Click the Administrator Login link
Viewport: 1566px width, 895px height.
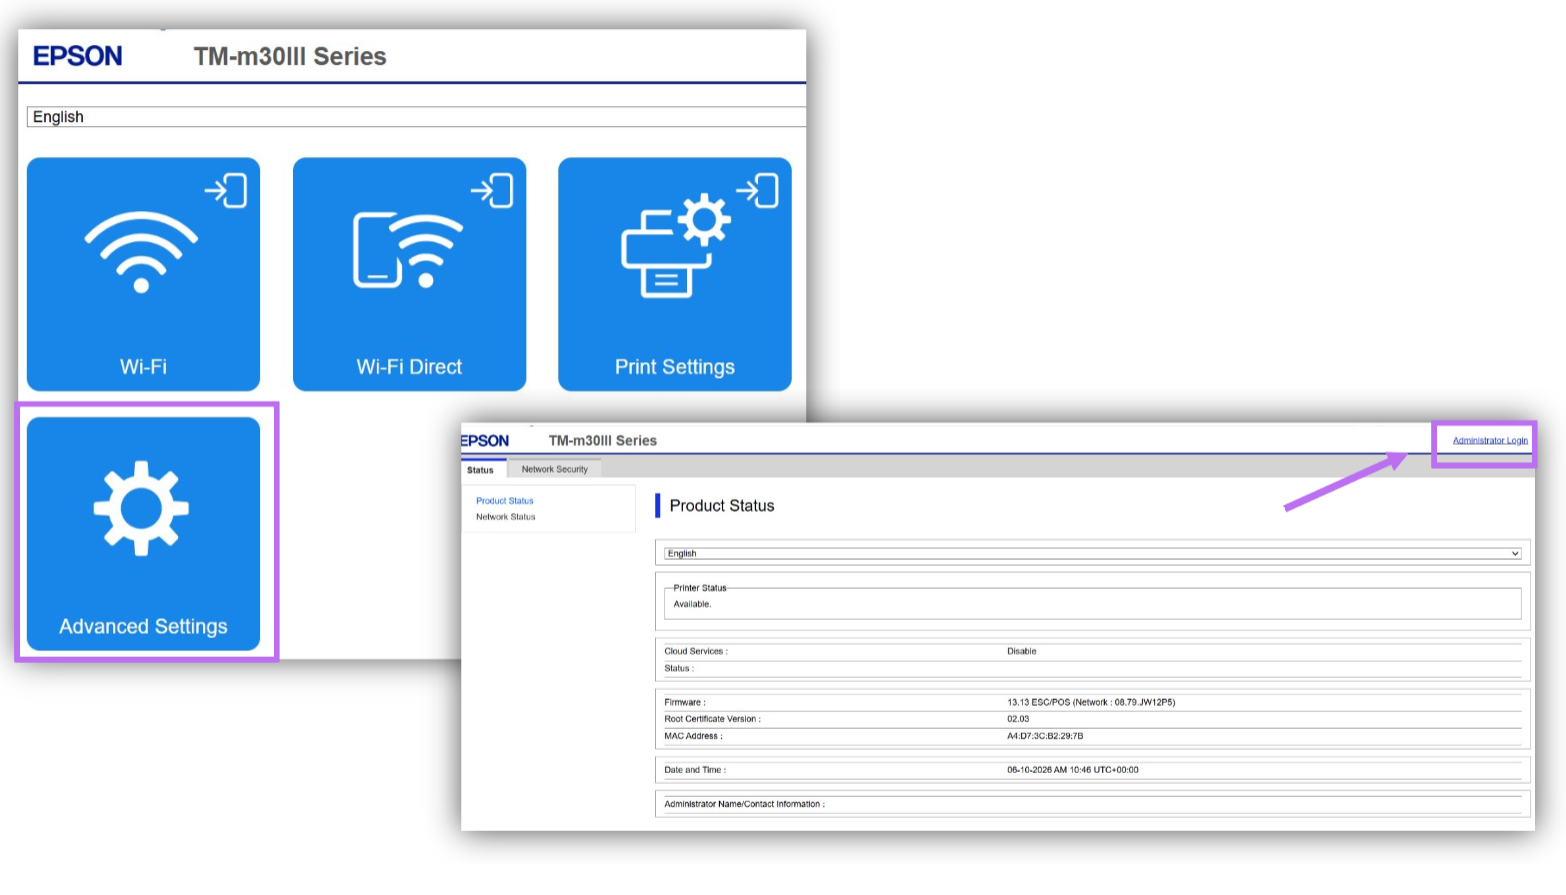click(1490, 441)
